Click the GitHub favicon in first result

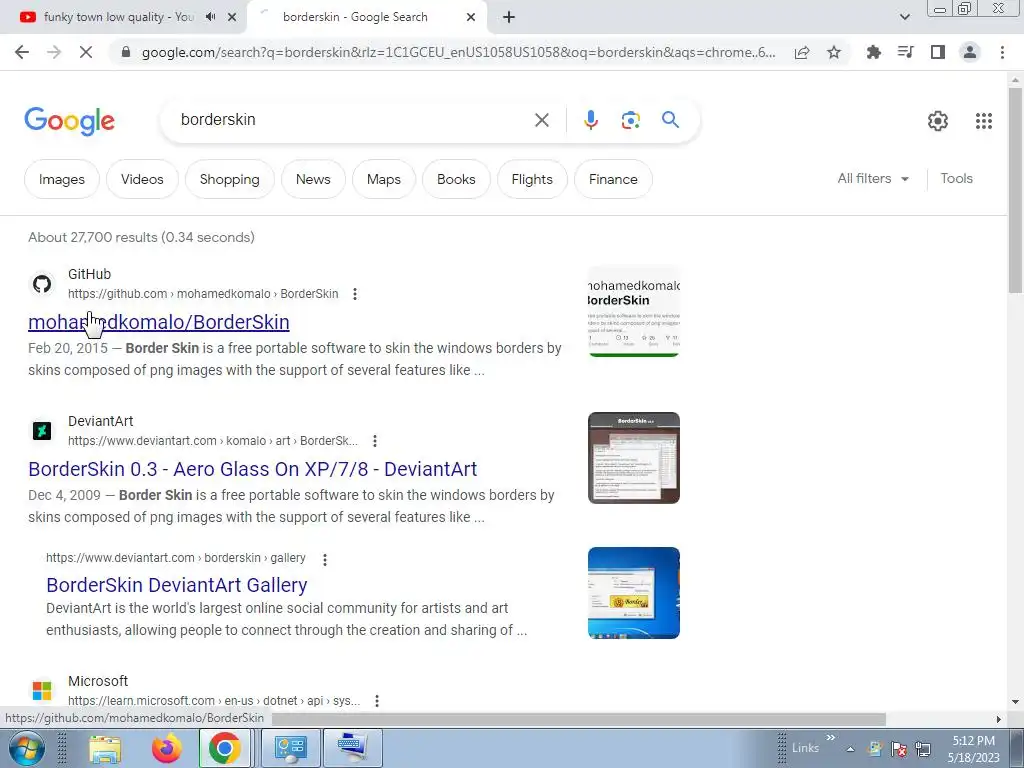click(42, 284)
